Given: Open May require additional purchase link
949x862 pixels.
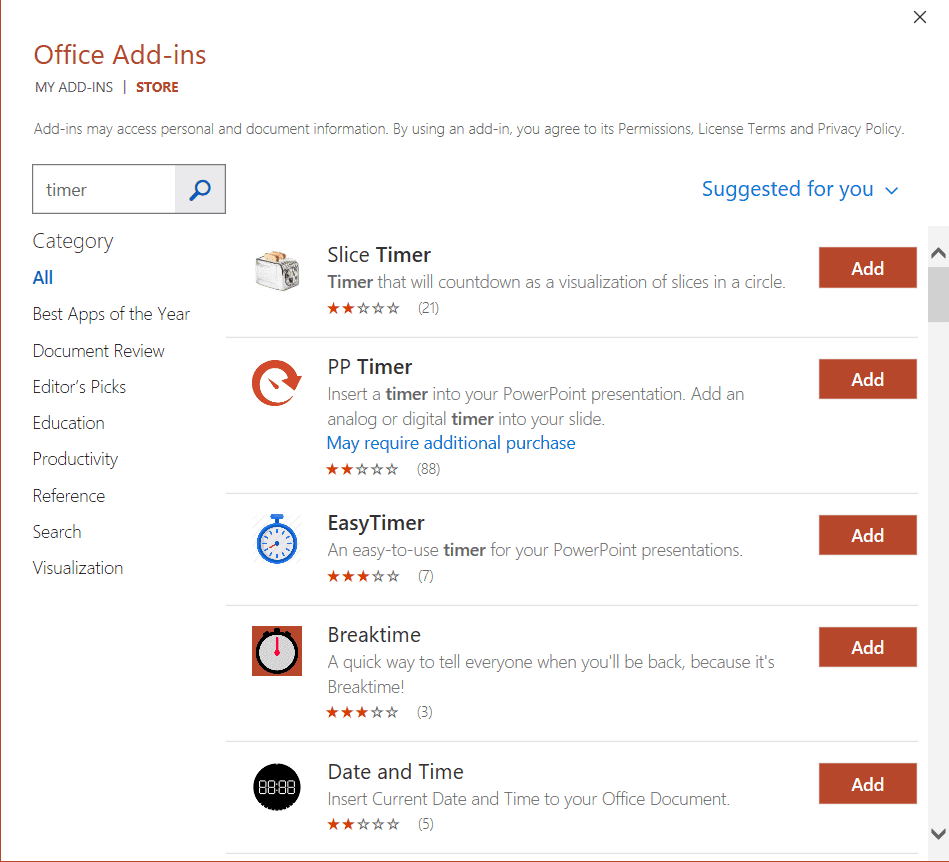Looking at the screenshot, I should [451, 443].
